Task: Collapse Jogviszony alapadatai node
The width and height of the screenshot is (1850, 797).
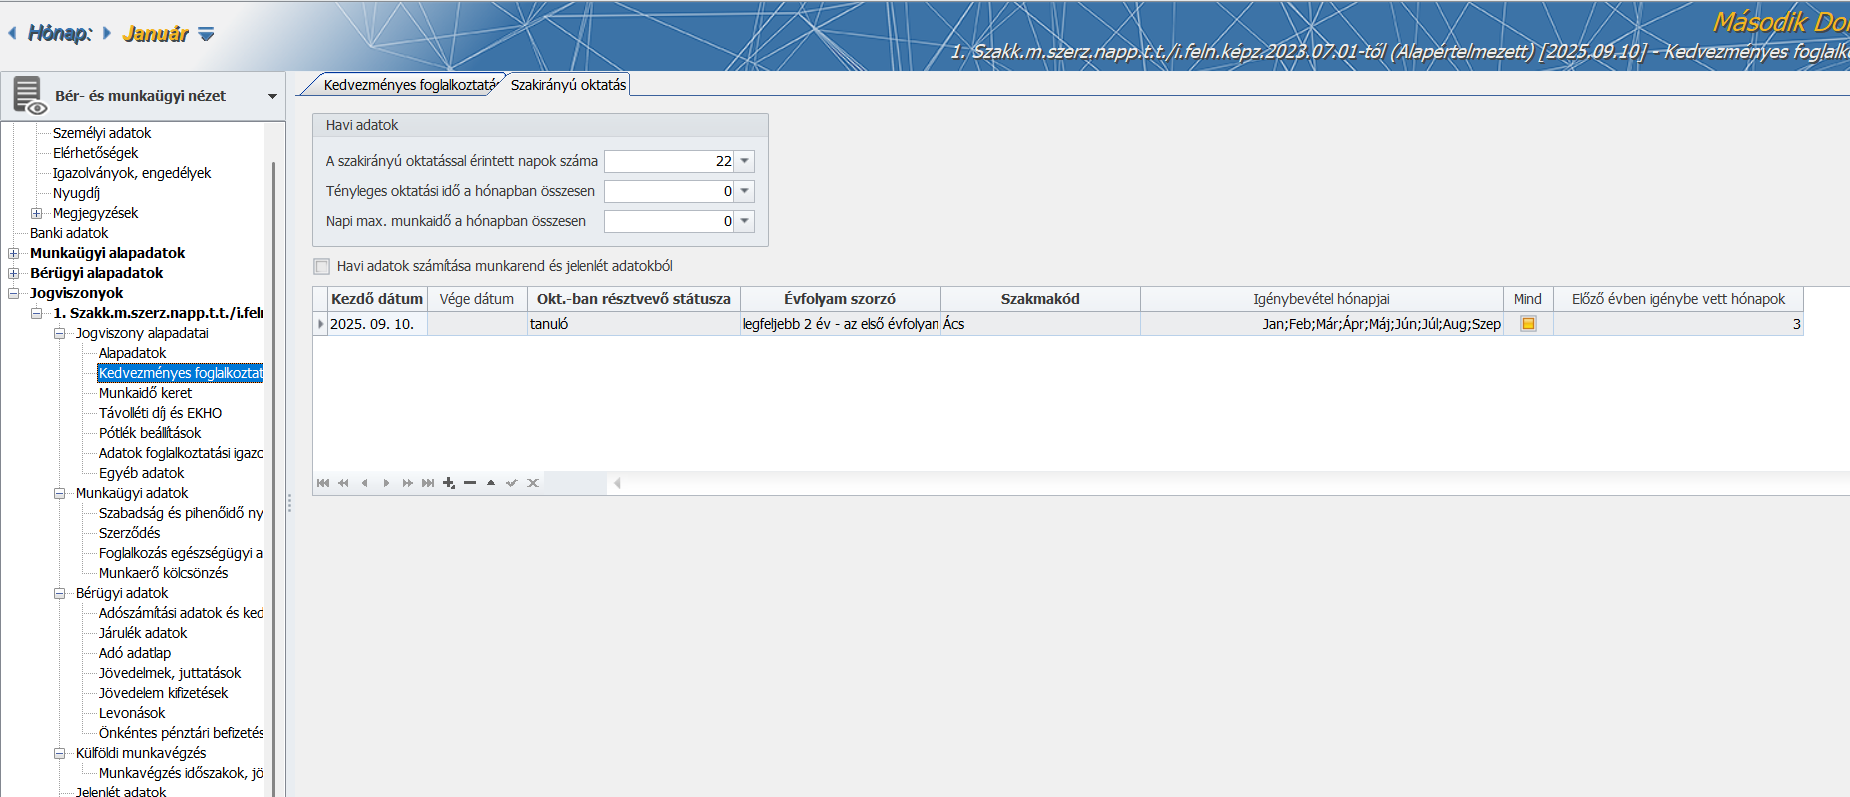Action: click(x=59, y=333)
